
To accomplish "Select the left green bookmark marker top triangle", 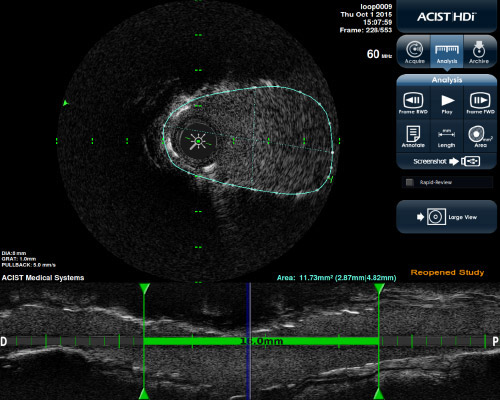I will (144, 289).
